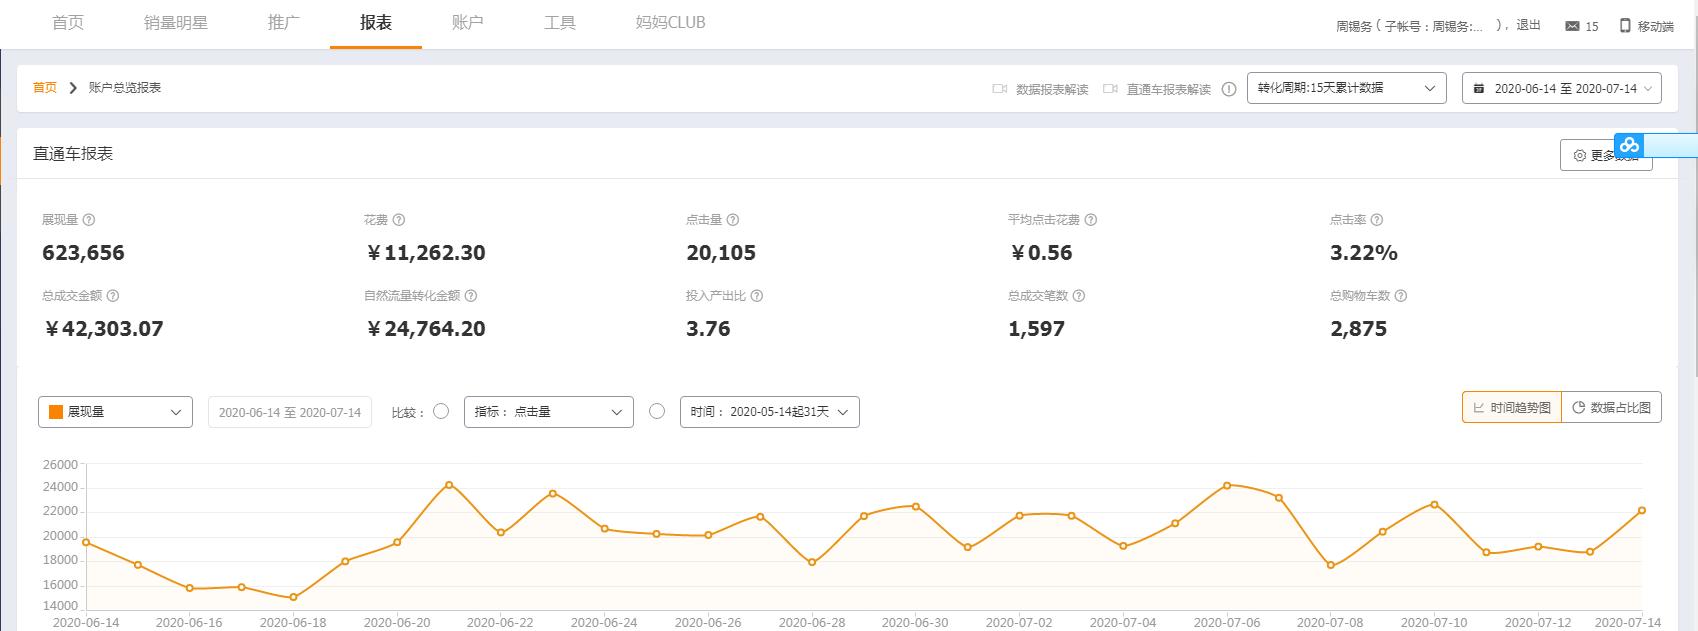This screenshot has height=631, width=1698.
Task: Expand the 指标: 点击量 dropdown
Action: coord(548,412)
